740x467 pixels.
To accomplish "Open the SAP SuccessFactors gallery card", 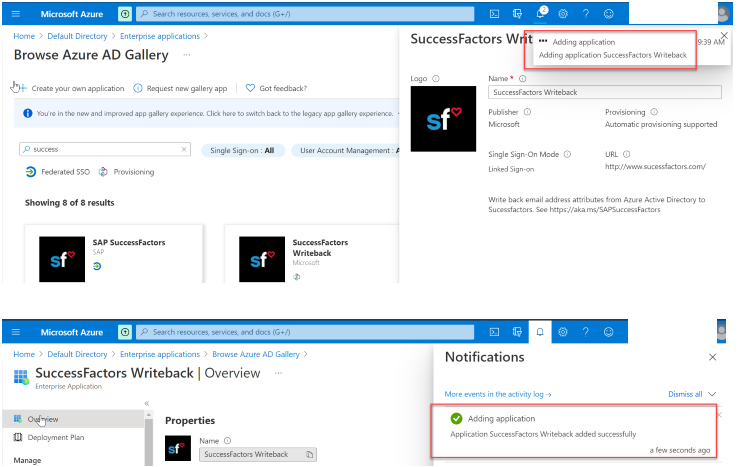I will [114, 254].
